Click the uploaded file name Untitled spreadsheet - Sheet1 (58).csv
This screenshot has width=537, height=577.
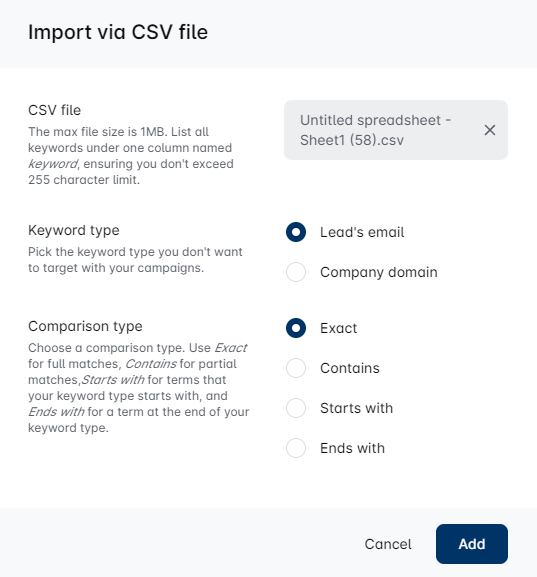click(375, 130)
